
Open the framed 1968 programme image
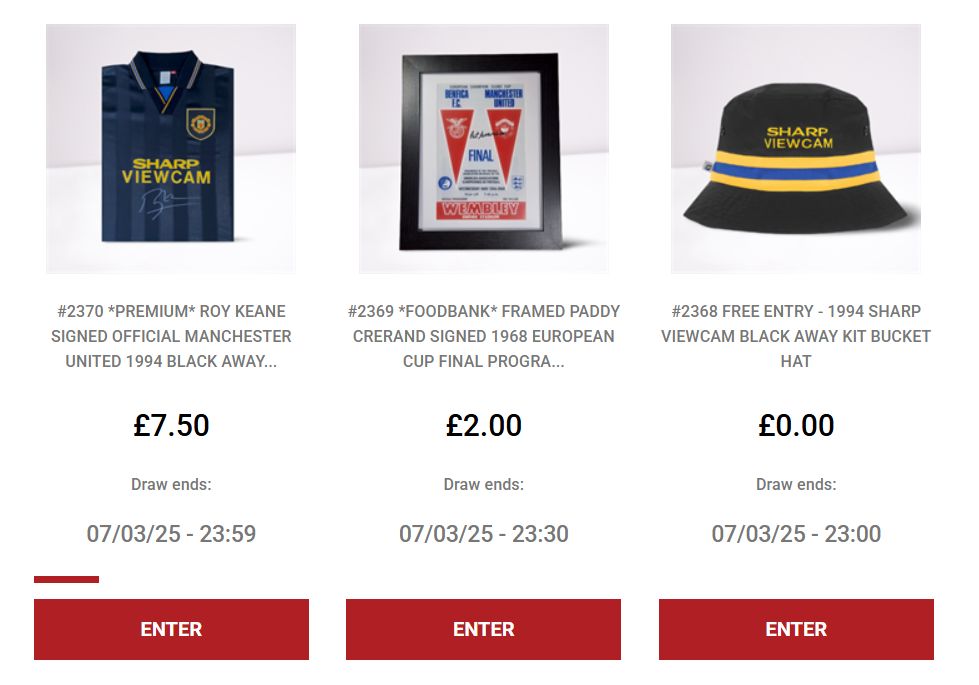pyautogui.click(x=483, y=149)
